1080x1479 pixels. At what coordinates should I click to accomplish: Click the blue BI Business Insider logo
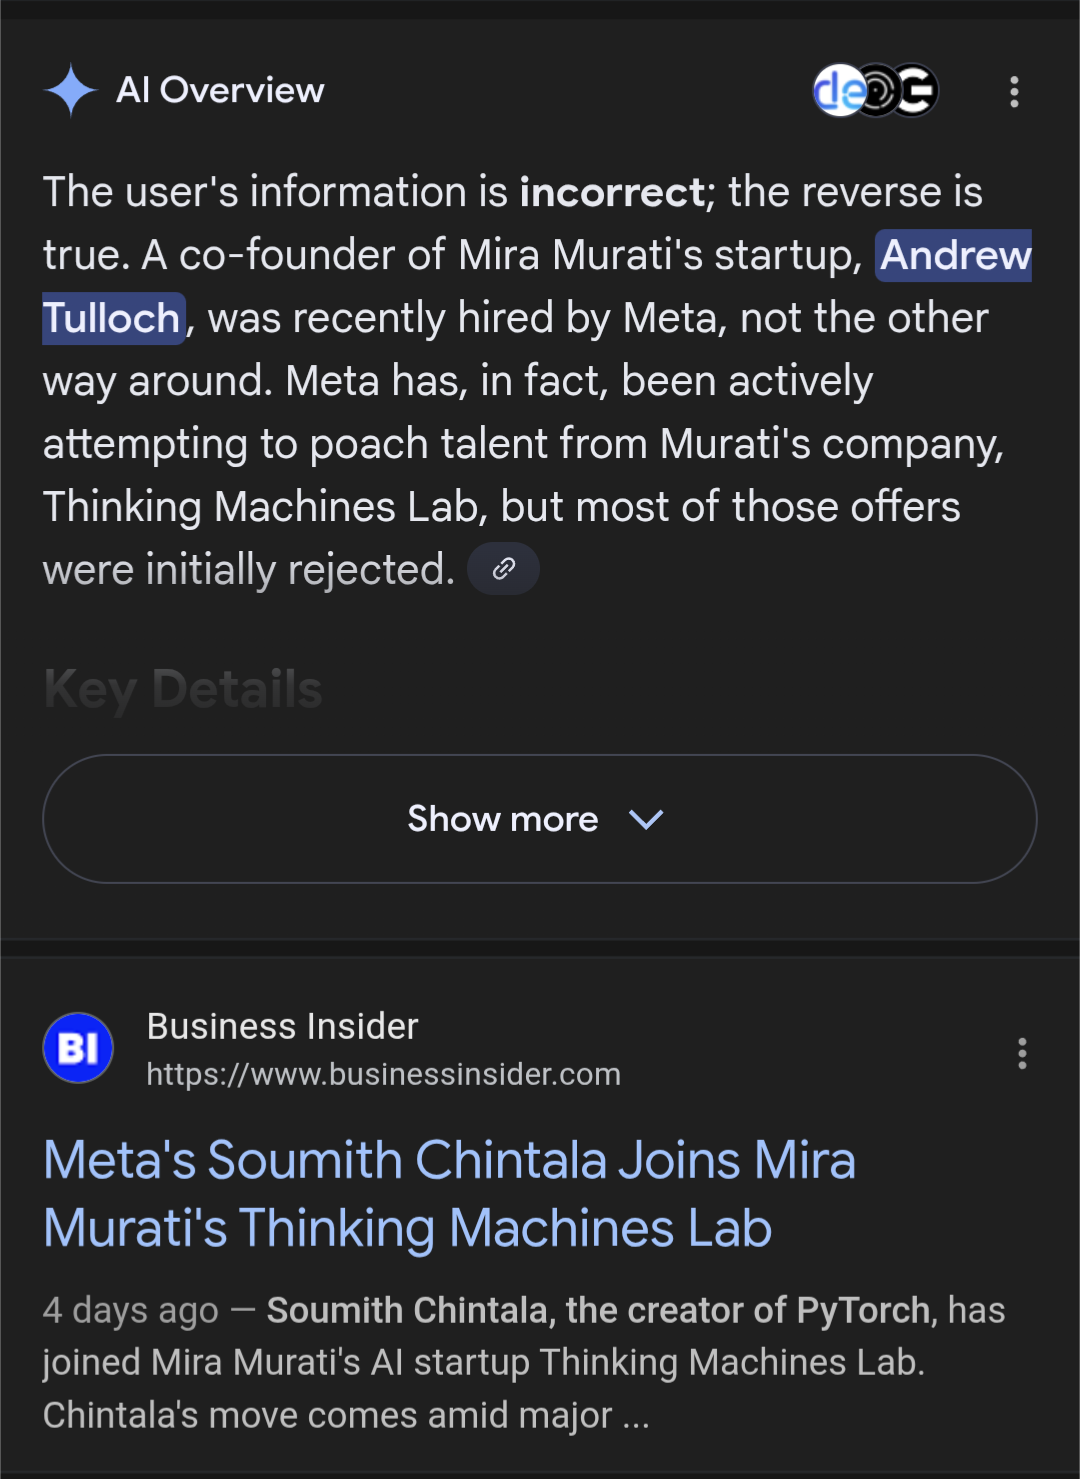tap(78, 1048)
